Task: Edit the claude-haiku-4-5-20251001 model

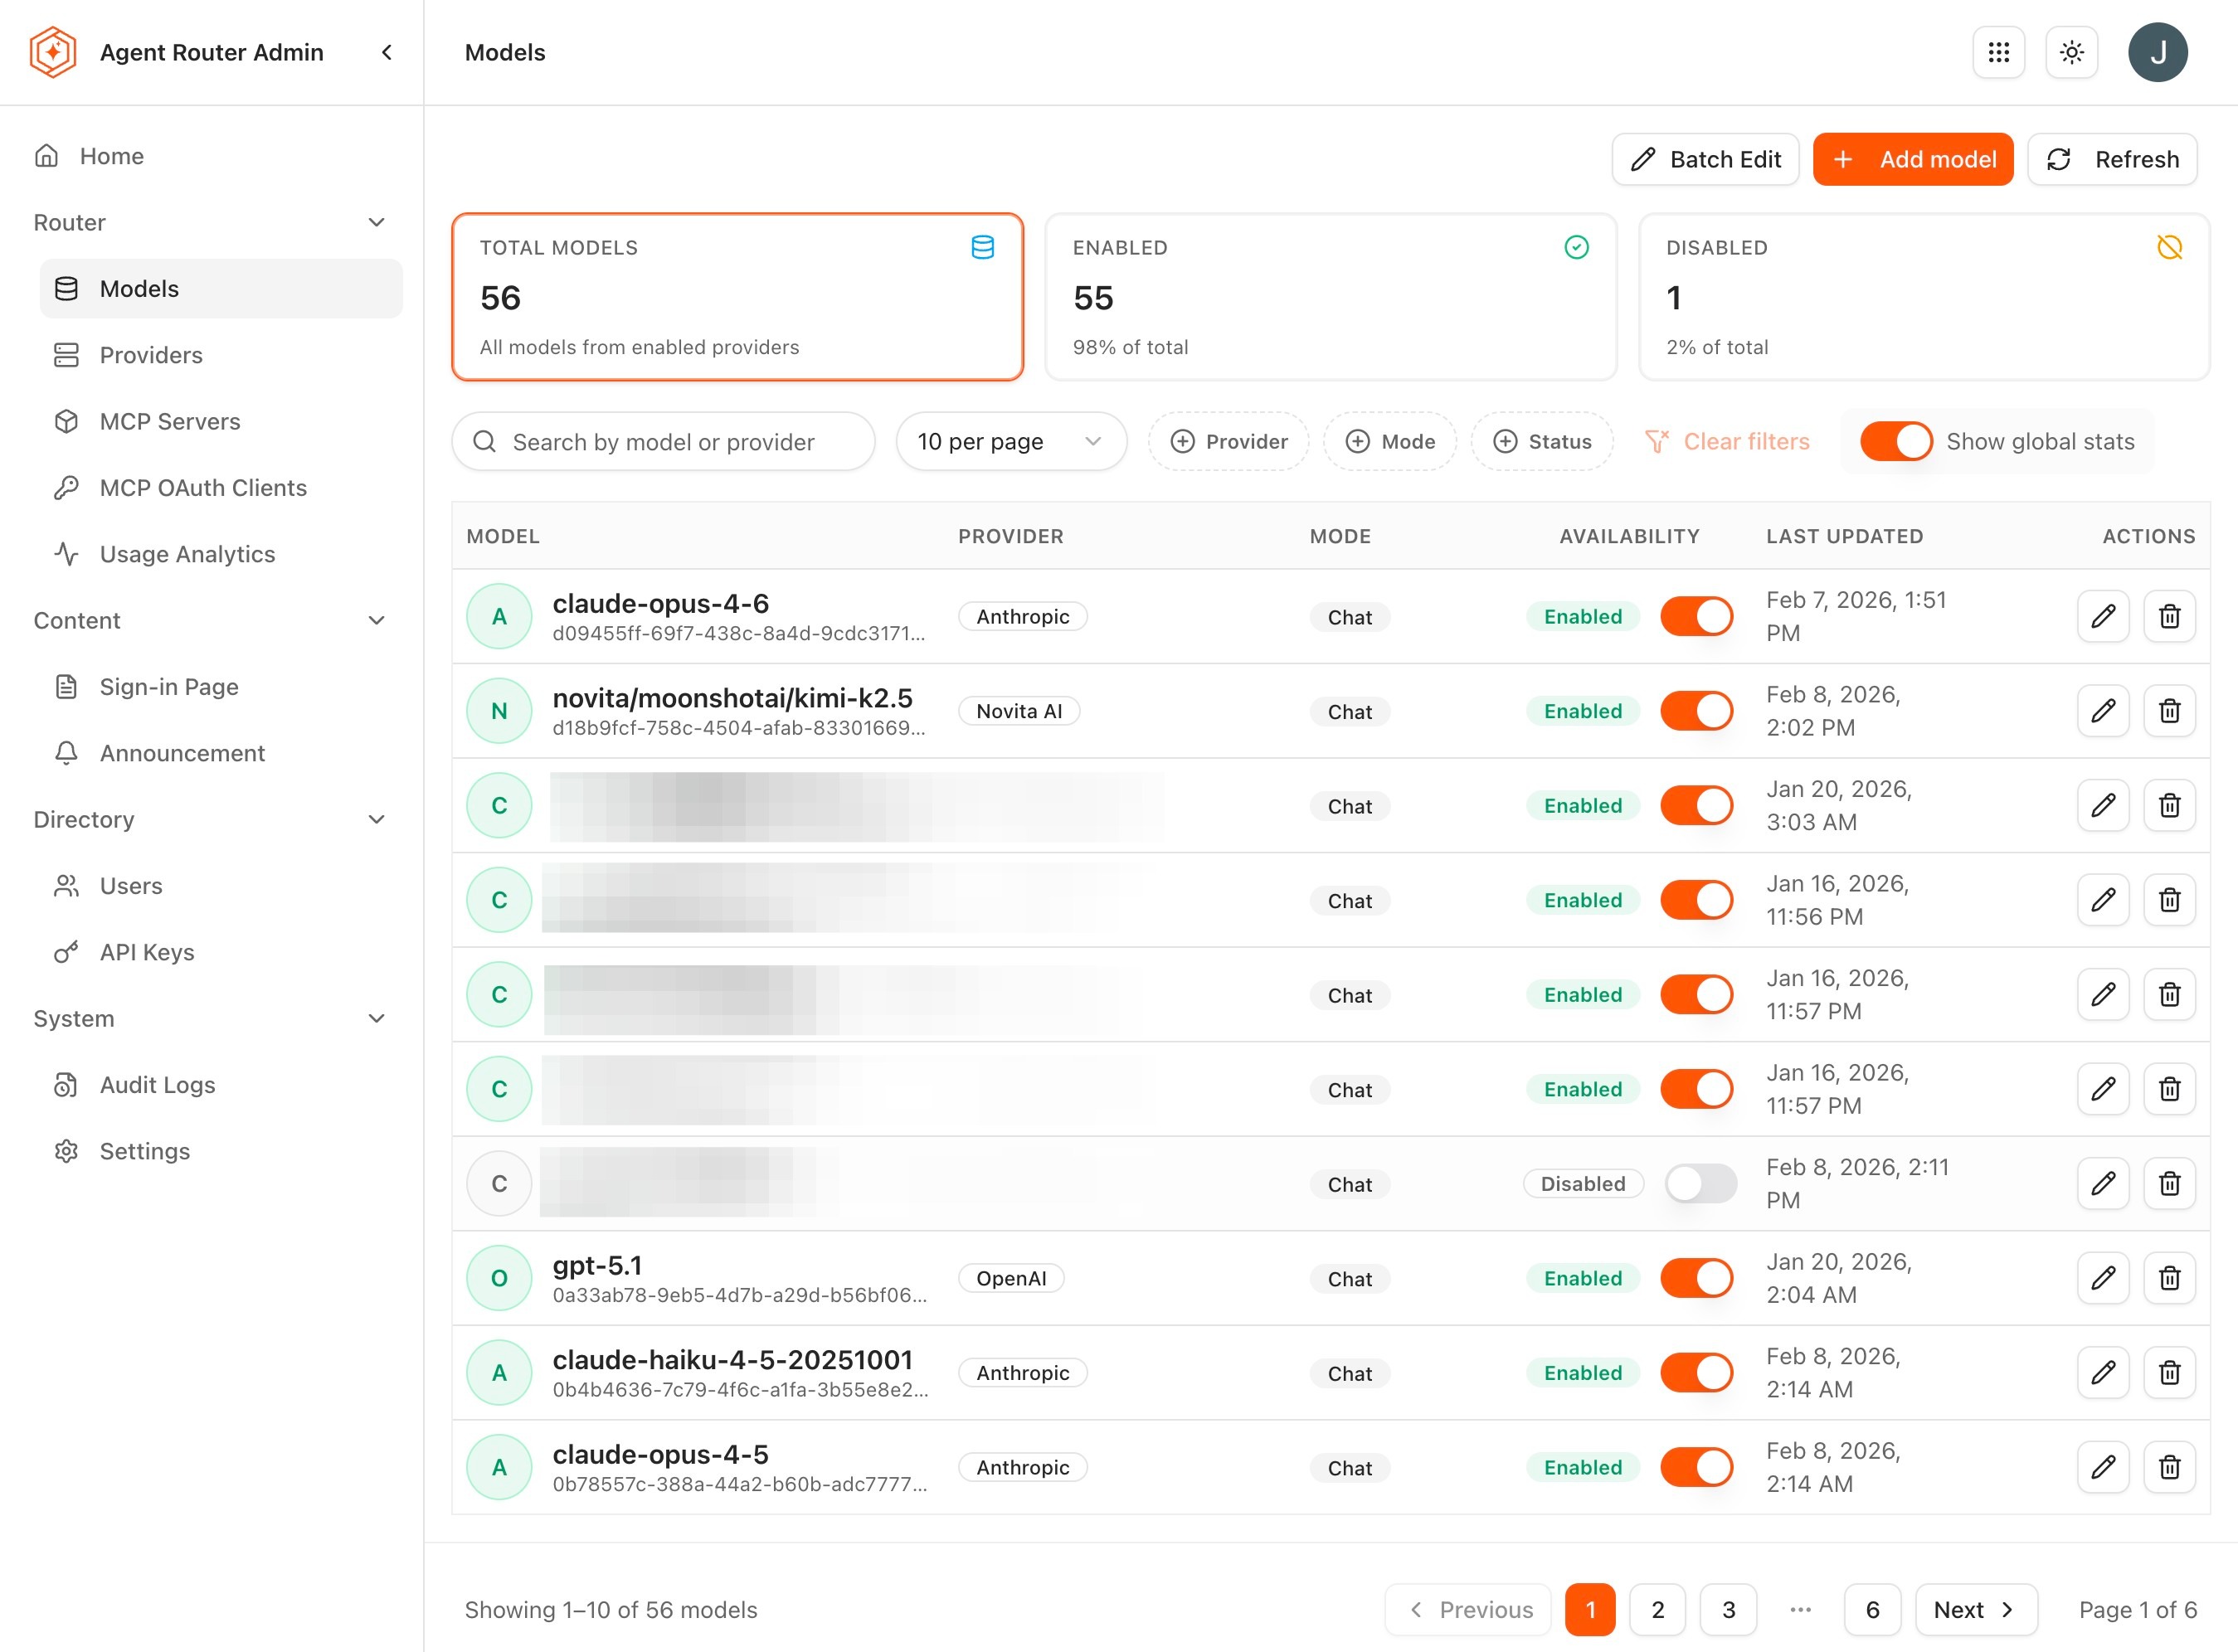Action: click(x=2103, y=1372)
